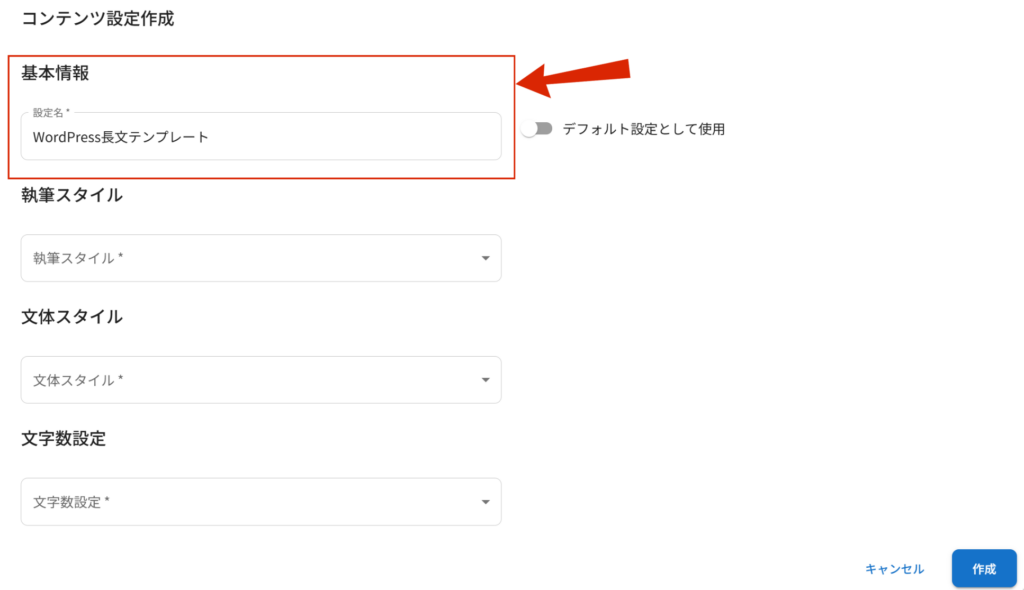Click the red arrow pointing at 基本情報

tap(573, 77)
